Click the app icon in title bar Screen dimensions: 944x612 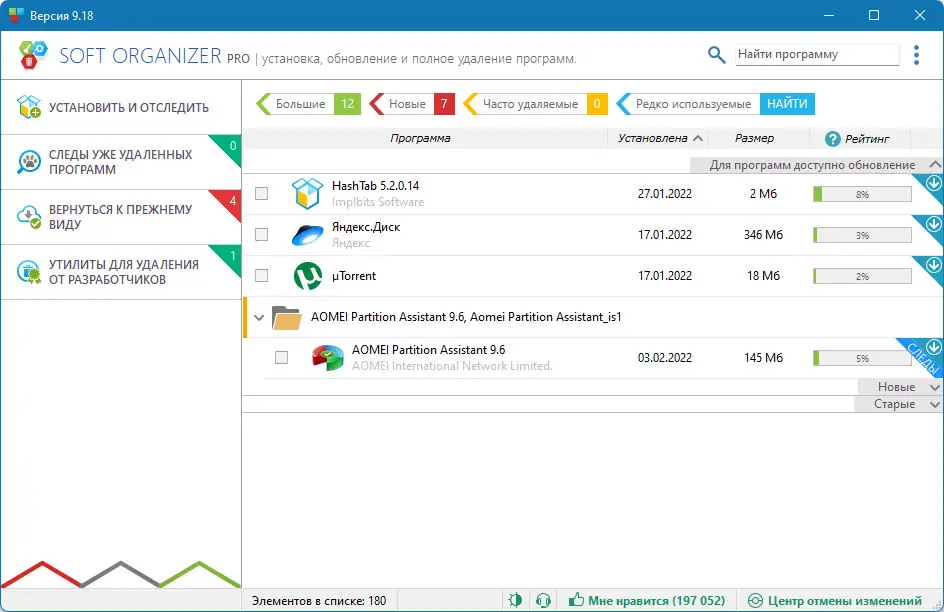pos(16,15)
